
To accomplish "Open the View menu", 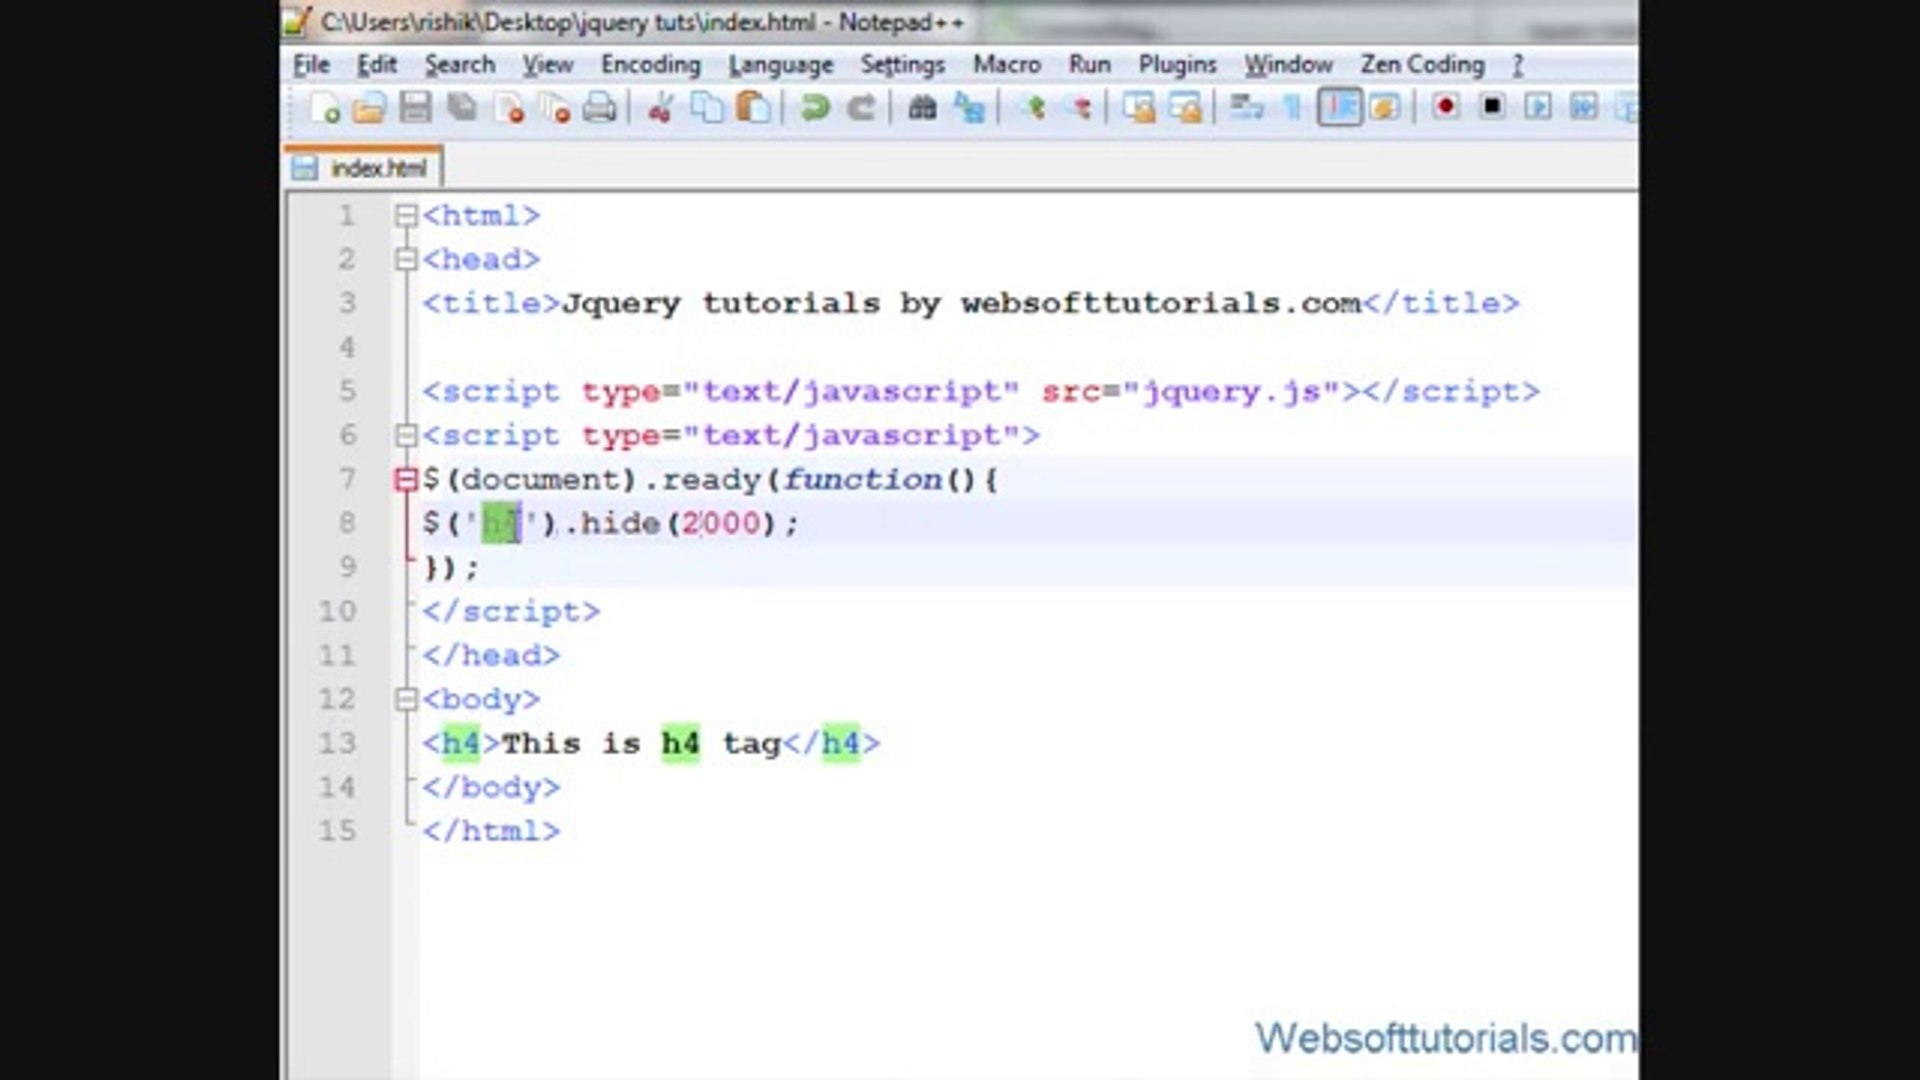I will (x=548, y=65).
